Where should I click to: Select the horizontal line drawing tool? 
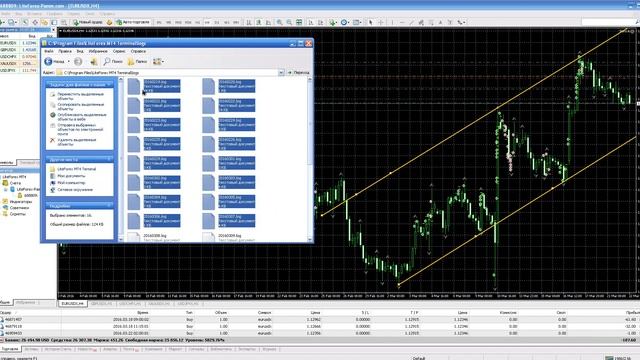coord(402,22)
